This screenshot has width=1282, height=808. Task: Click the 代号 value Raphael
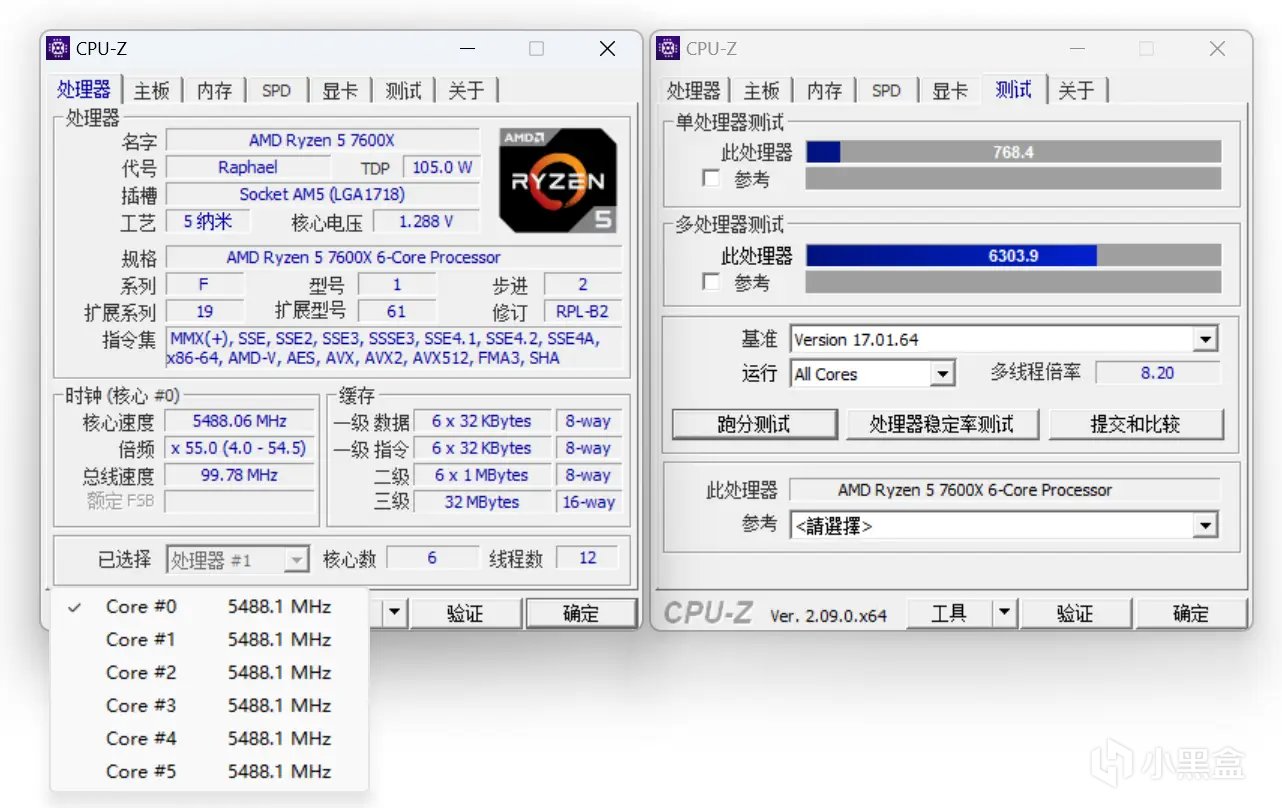248,167
